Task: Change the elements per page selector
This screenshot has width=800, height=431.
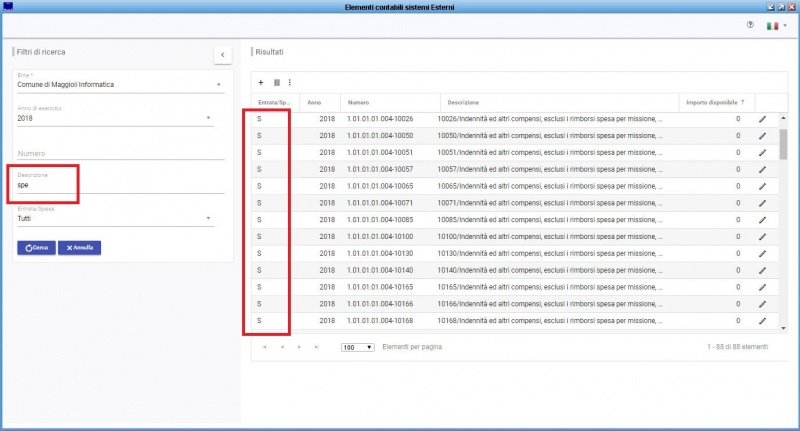Action: point(357,347)
